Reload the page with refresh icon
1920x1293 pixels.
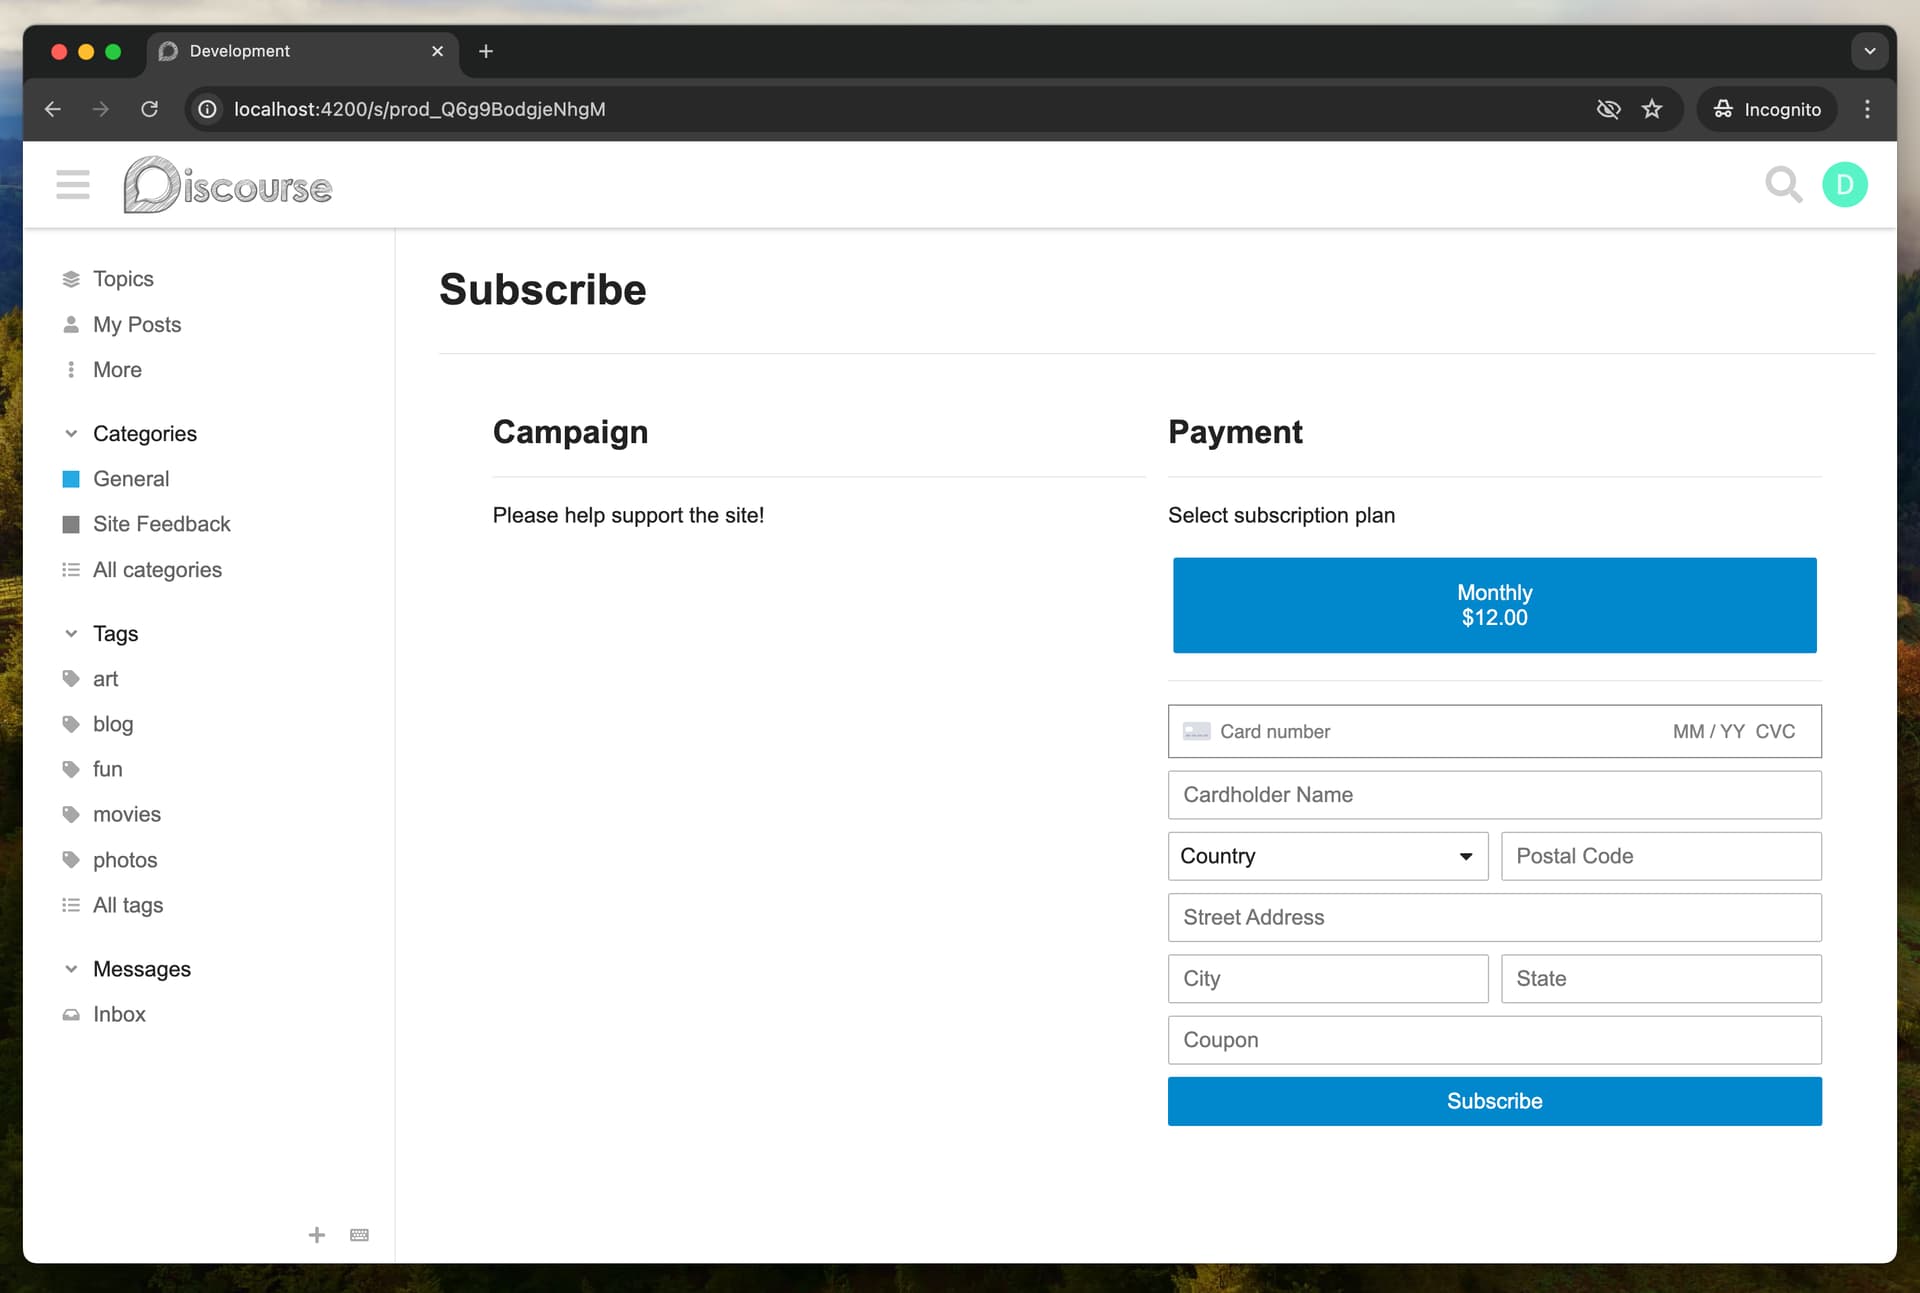[150, 109]
